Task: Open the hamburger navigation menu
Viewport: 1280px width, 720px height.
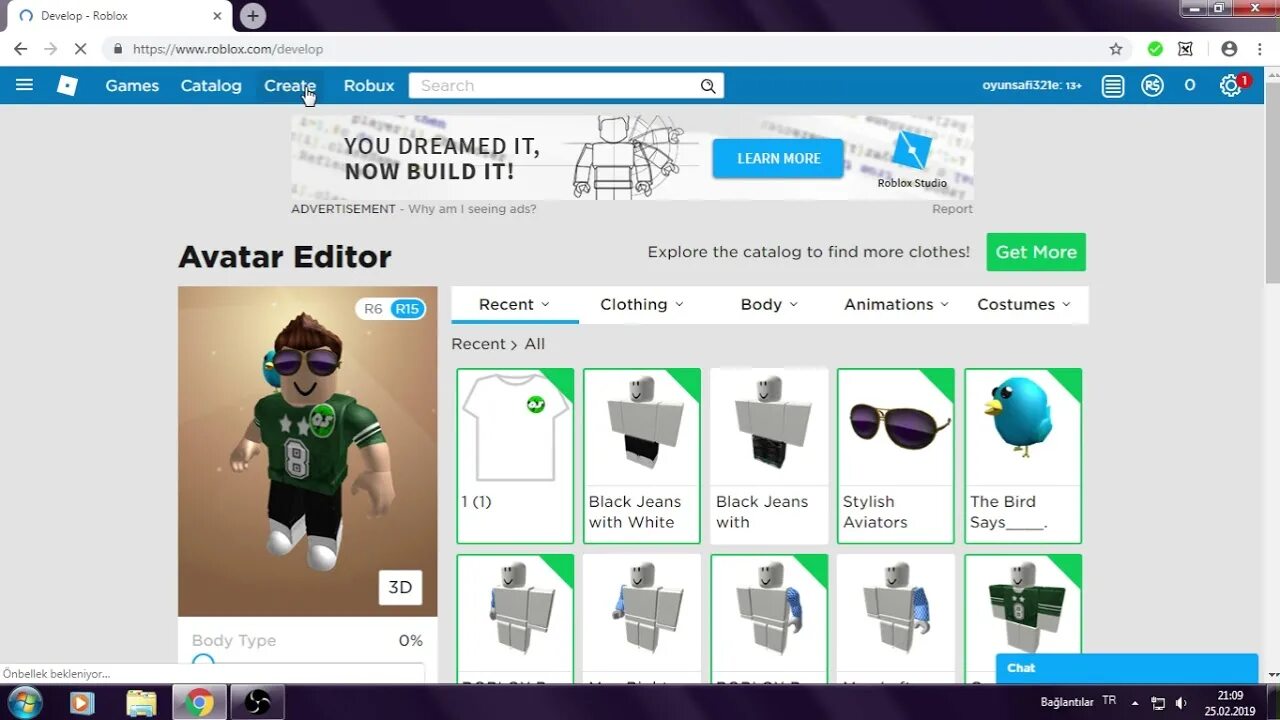Action: 24,85
